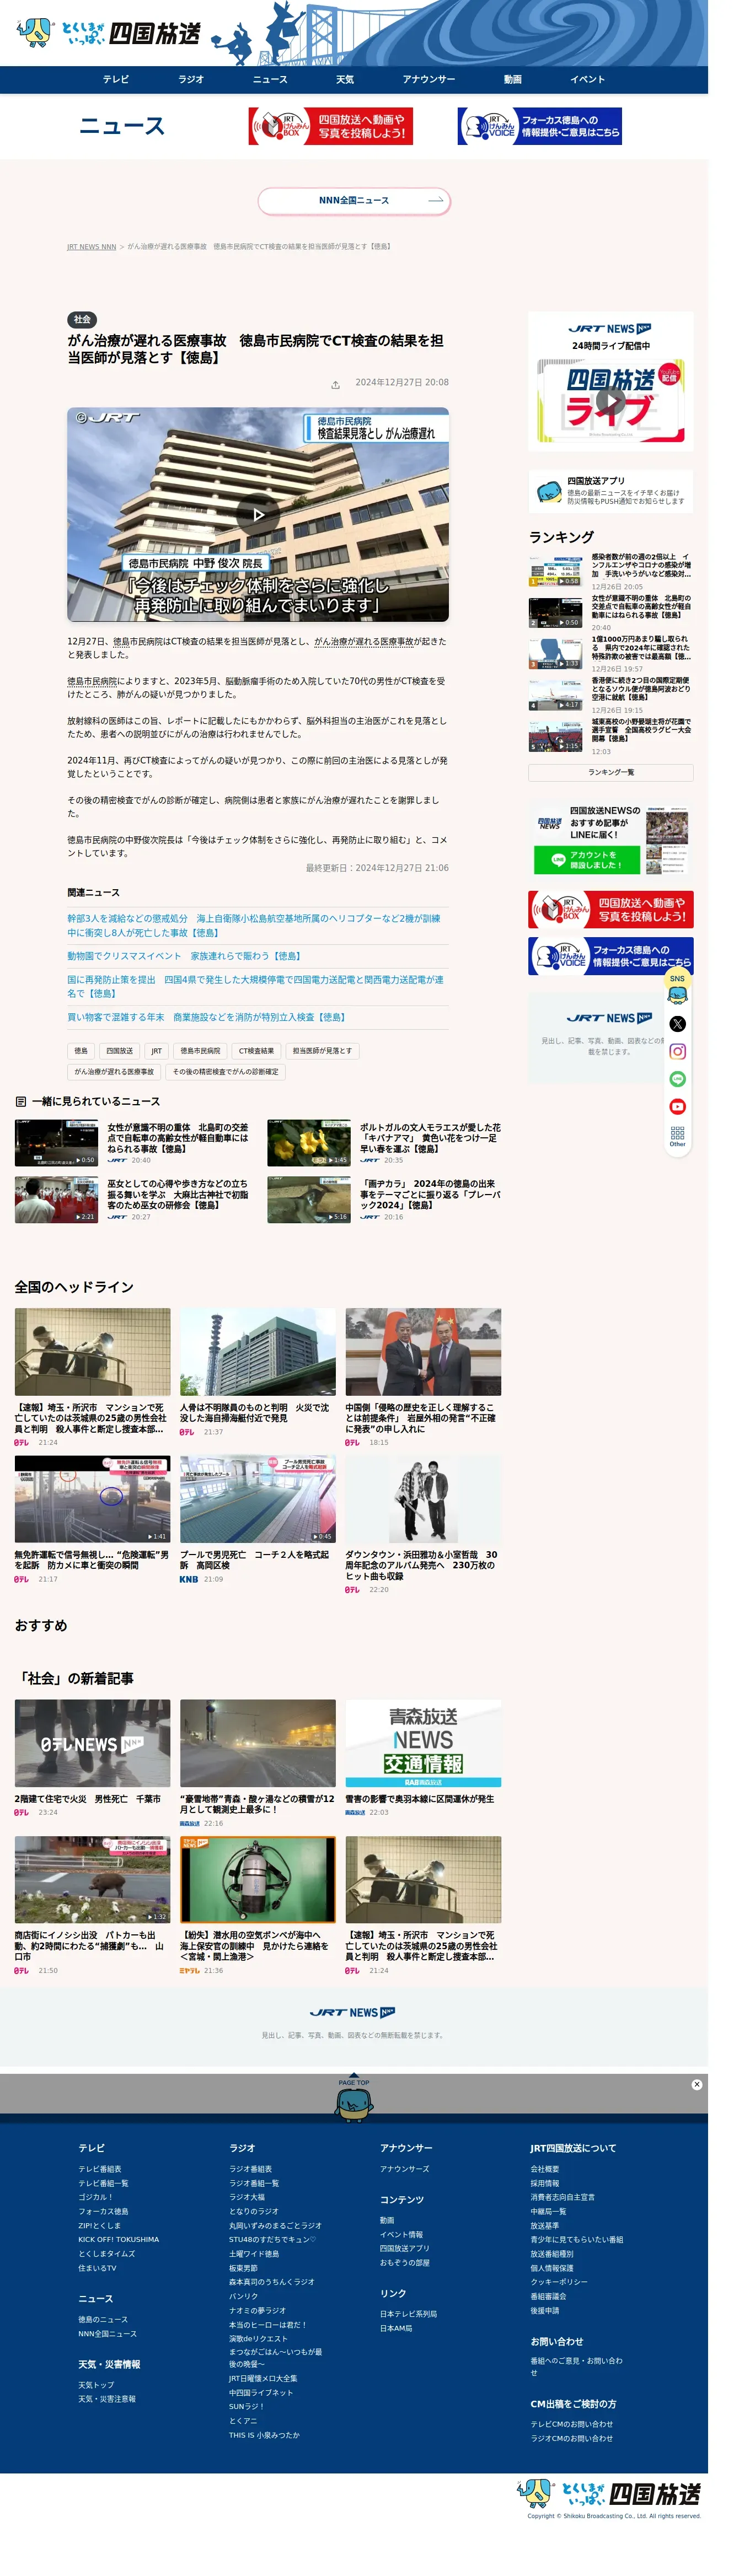Image resolution: width=750 pixels, height=2576 pixels.
Task: Open the footer テレビCMのお問い合わせ link
Action: click(x=572, y=2424)
